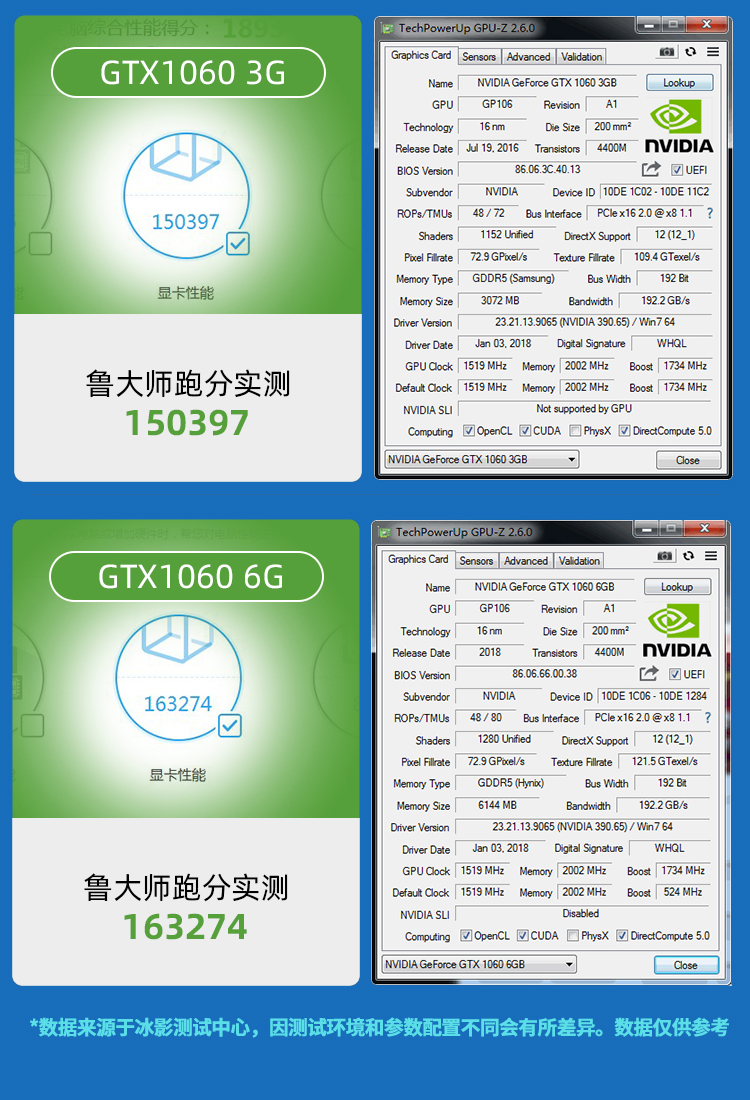Click the refresh icon in GTX 1060 6GB window
750x1100 pixels.
688,556
